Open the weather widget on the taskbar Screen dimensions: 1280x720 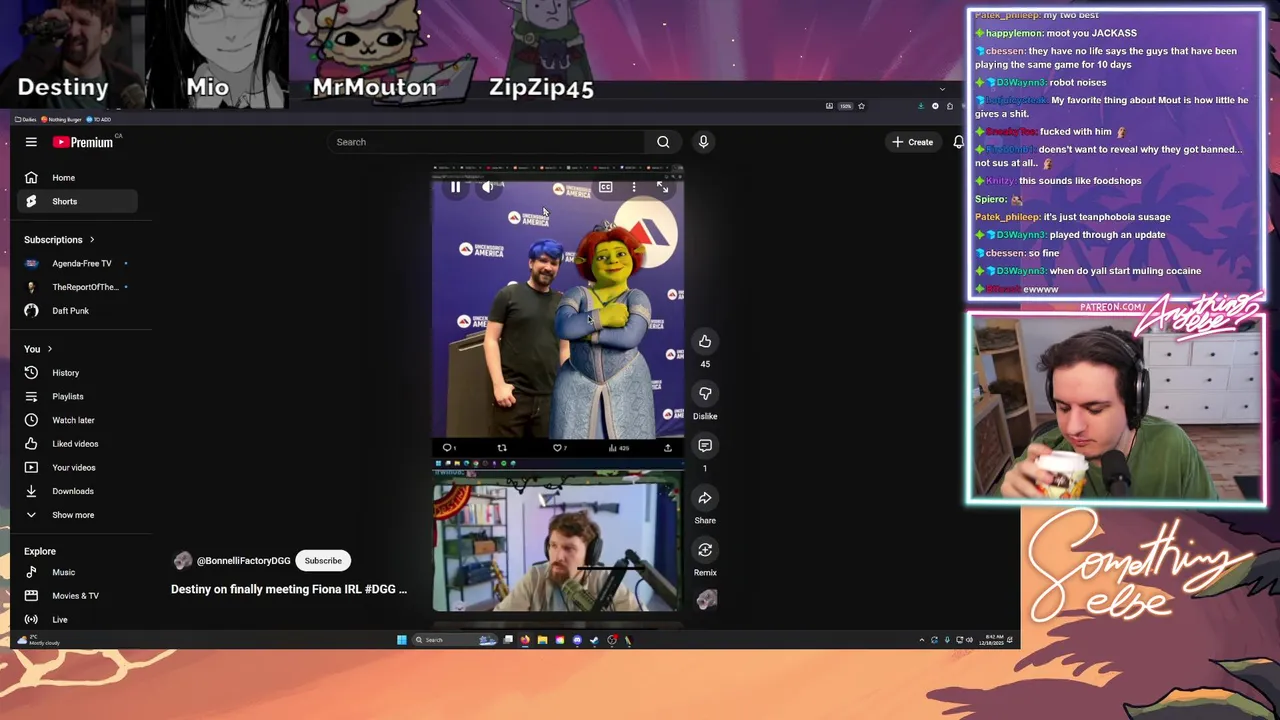coord(39,640)
